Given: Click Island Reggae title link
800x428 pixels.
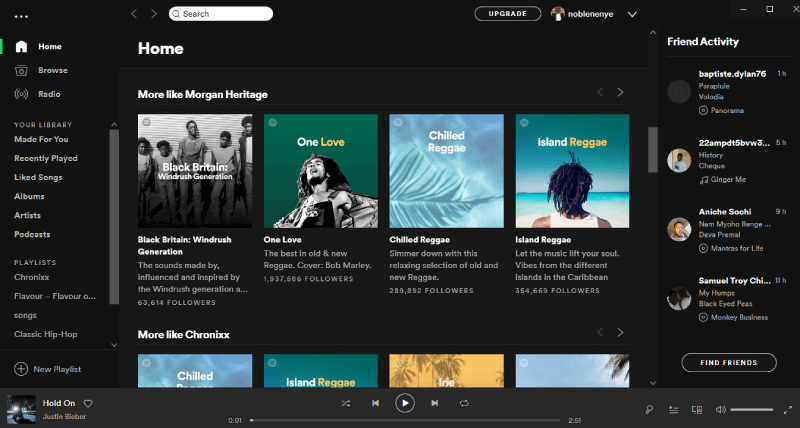Looking at the screenshot, I should point(543,240).
